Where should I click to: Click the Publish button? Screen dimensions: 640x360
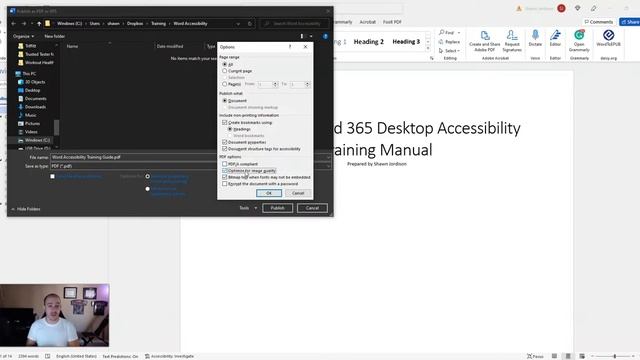(277, 208)
